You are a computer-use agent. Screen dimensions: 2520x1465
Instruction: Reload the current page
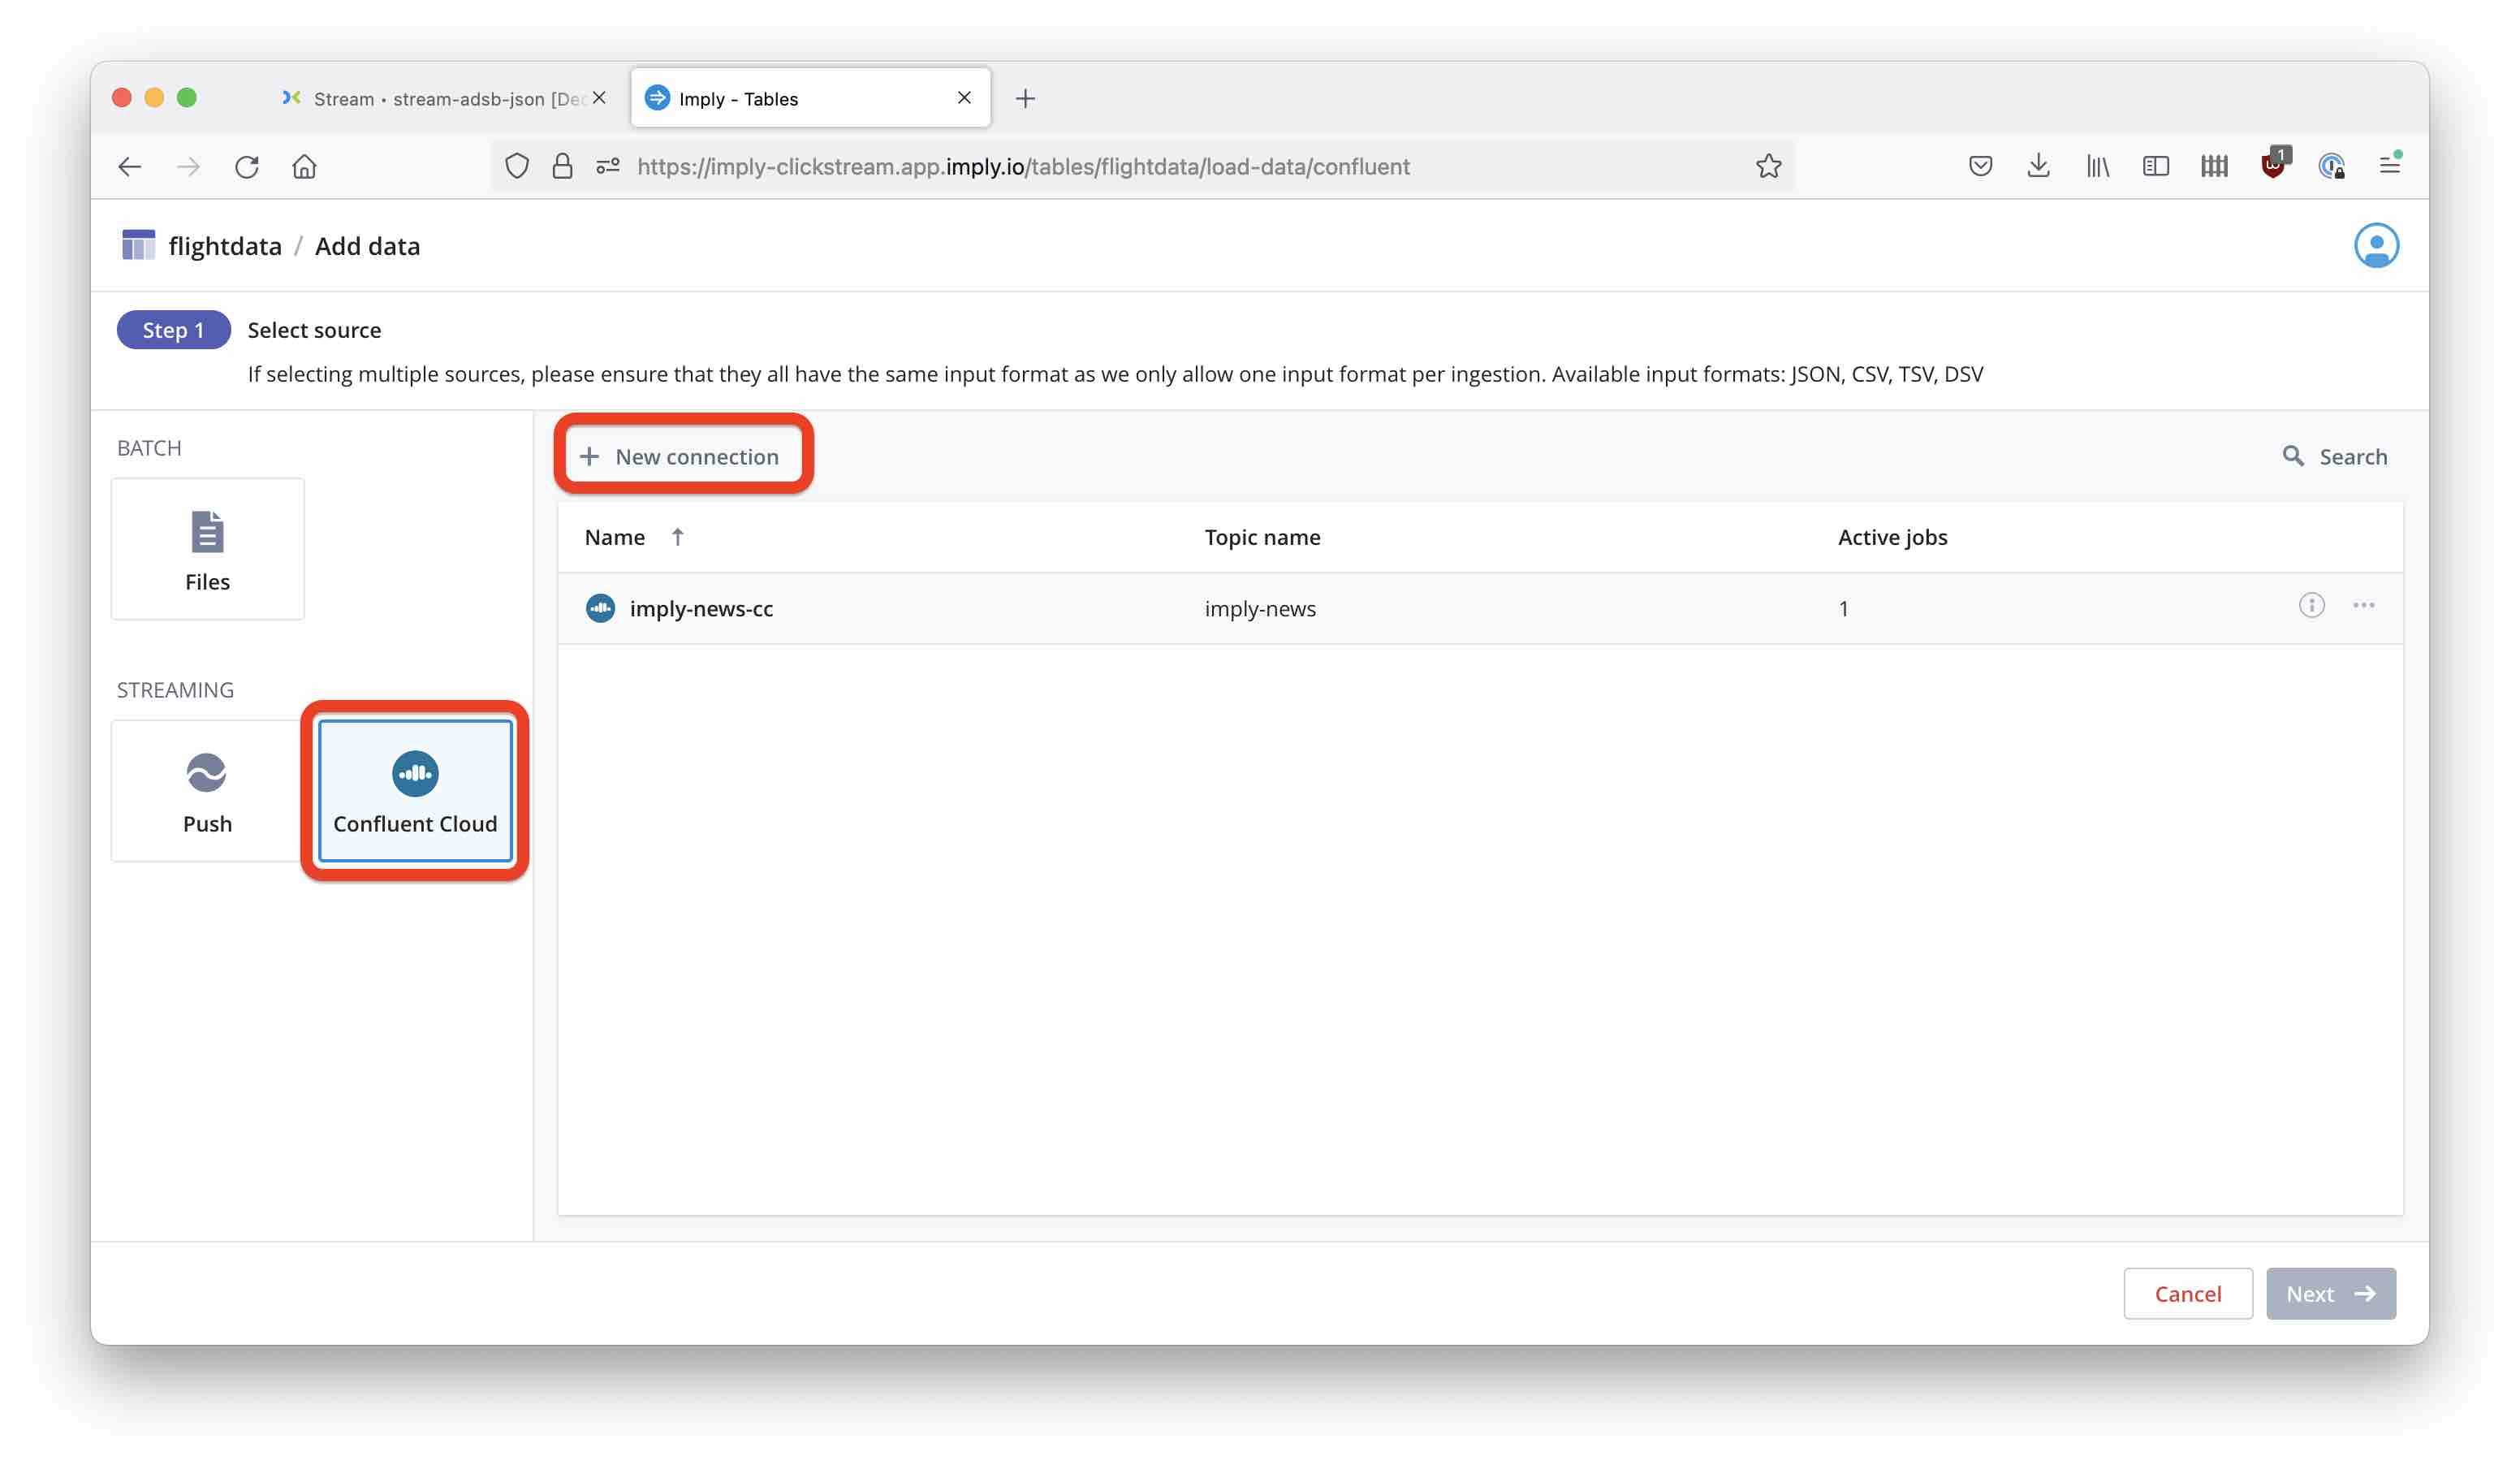(x=246, y=166)
